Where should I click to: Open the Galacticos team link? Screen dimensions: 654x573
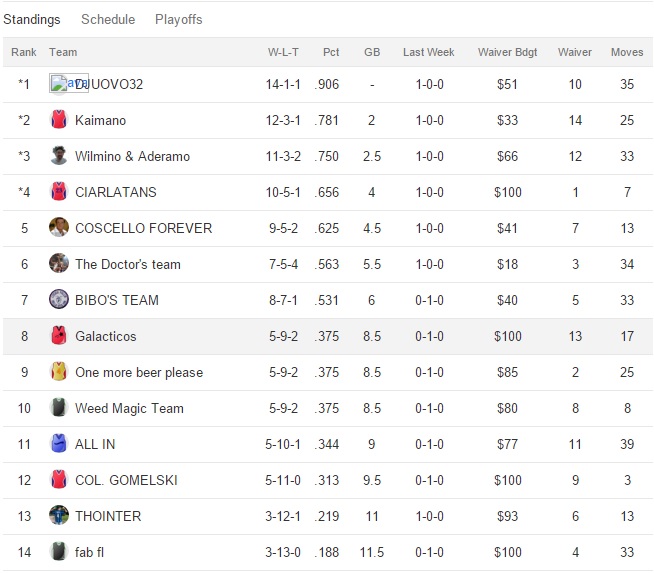click(105, 337)
